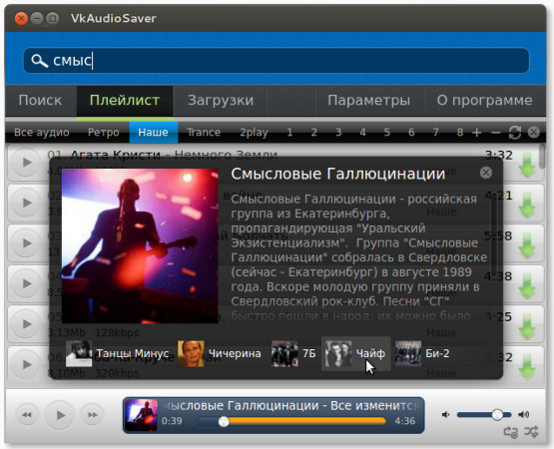Download the track lasting 5:58
554x449 pixels.
(527, 246)
